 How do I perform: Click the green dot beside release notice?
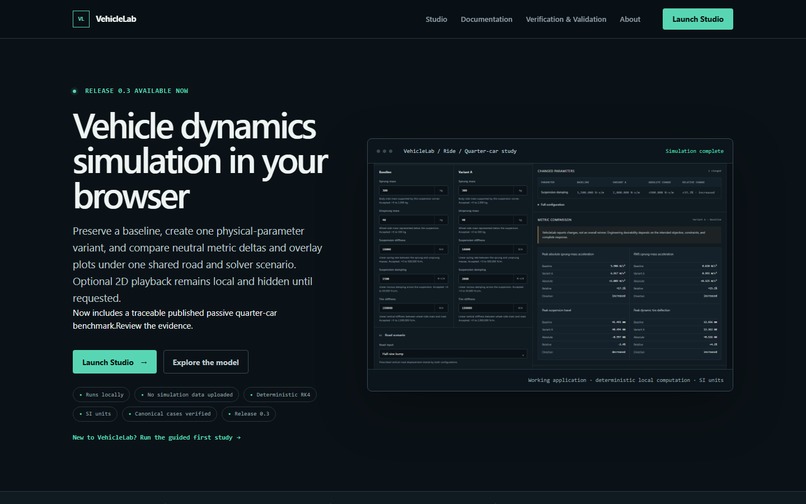(x=75, y=91)
